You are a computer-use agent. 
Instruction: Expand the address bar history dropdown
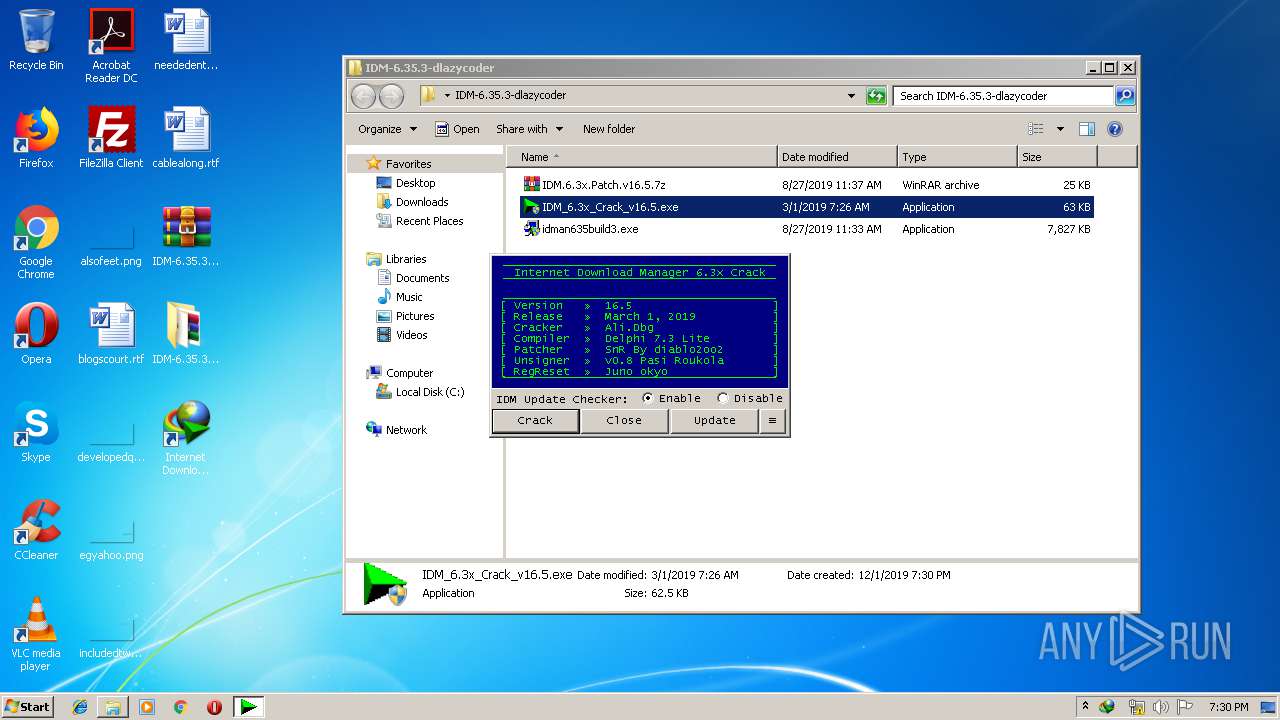(x=851, y=96)
